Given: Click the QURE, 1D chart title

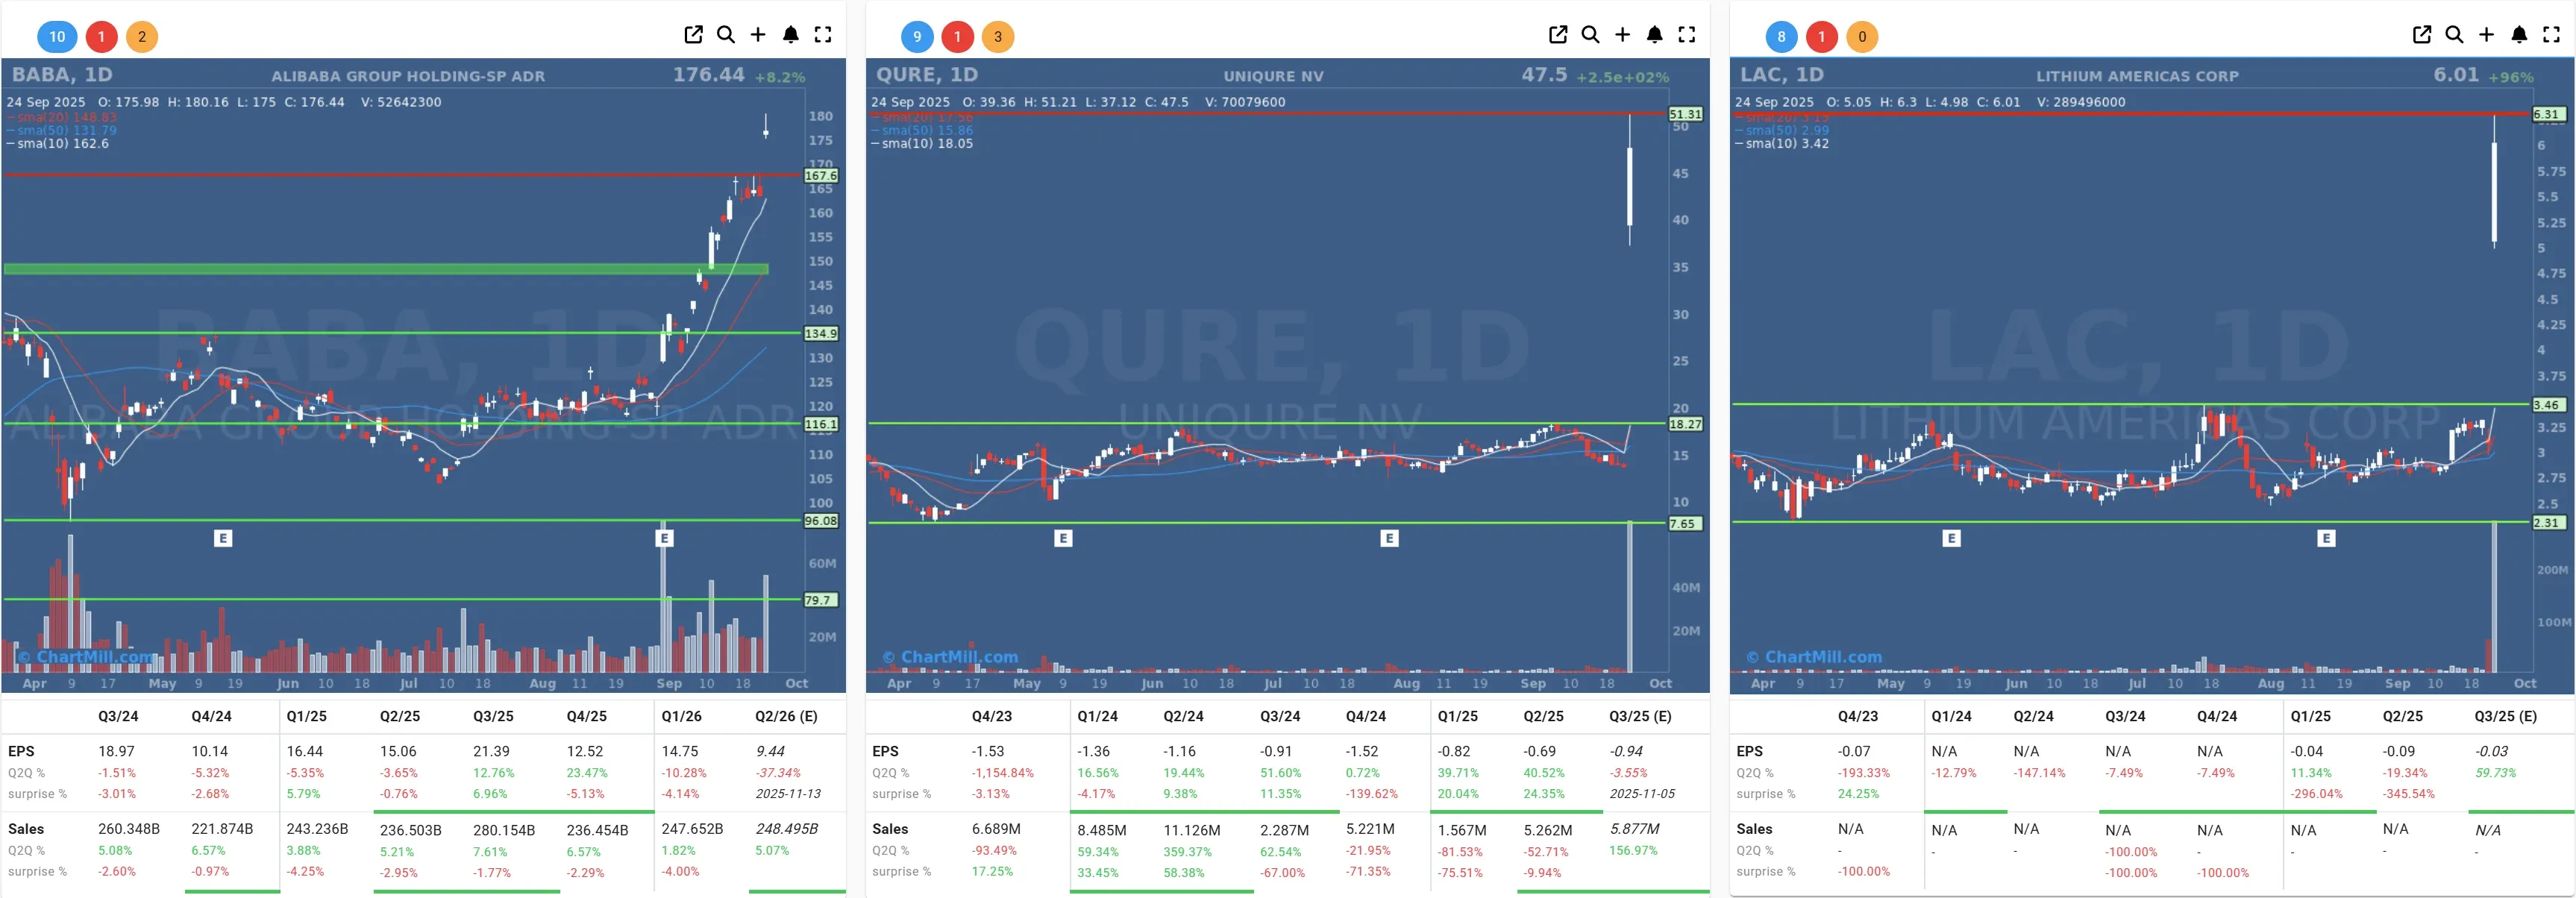Looking at the screenshot, I should click(927, 75).
